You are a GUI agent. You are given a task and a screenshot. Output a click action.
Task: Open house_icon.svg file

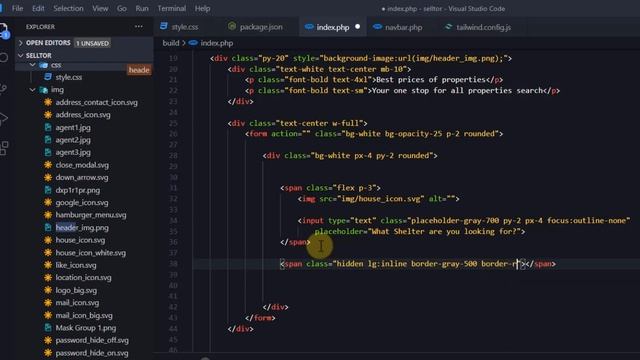[x=80, y=240]
